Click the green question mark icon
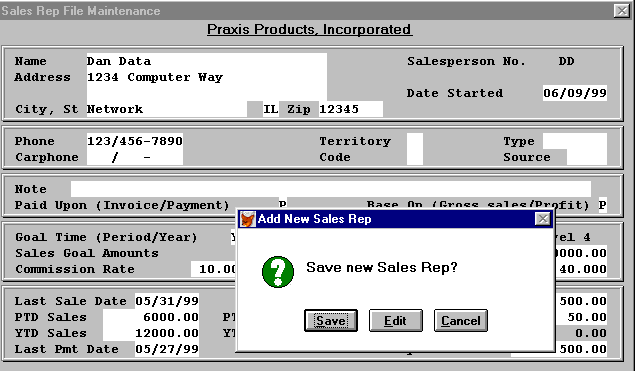The width and height of the screenshot is (636, 371). [x=278, y=272]
